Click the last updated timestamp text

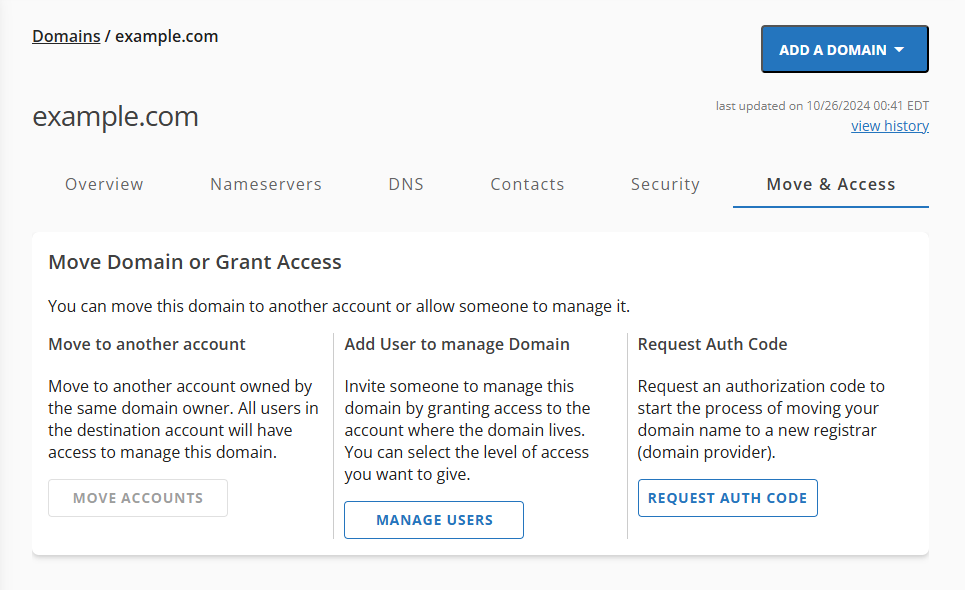pyautogui.click(x=822, y=105)
